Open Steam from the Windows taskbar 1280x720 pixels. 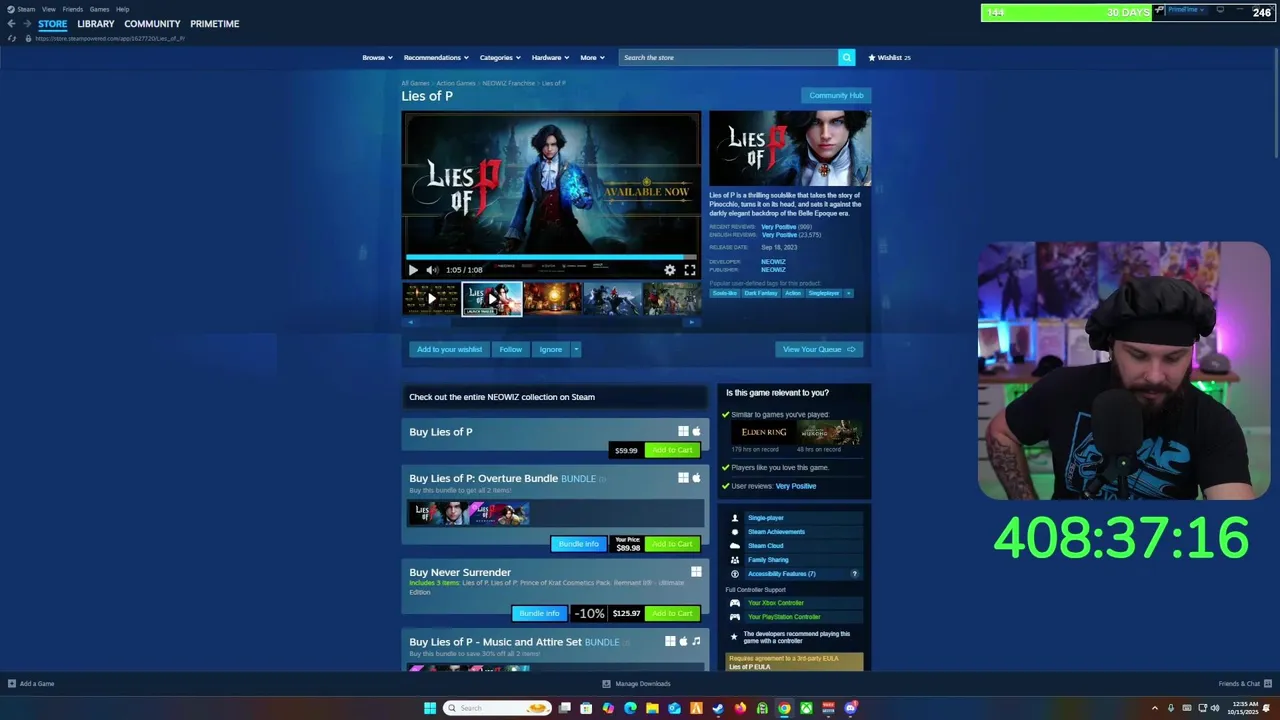click(x=717, y=708)
